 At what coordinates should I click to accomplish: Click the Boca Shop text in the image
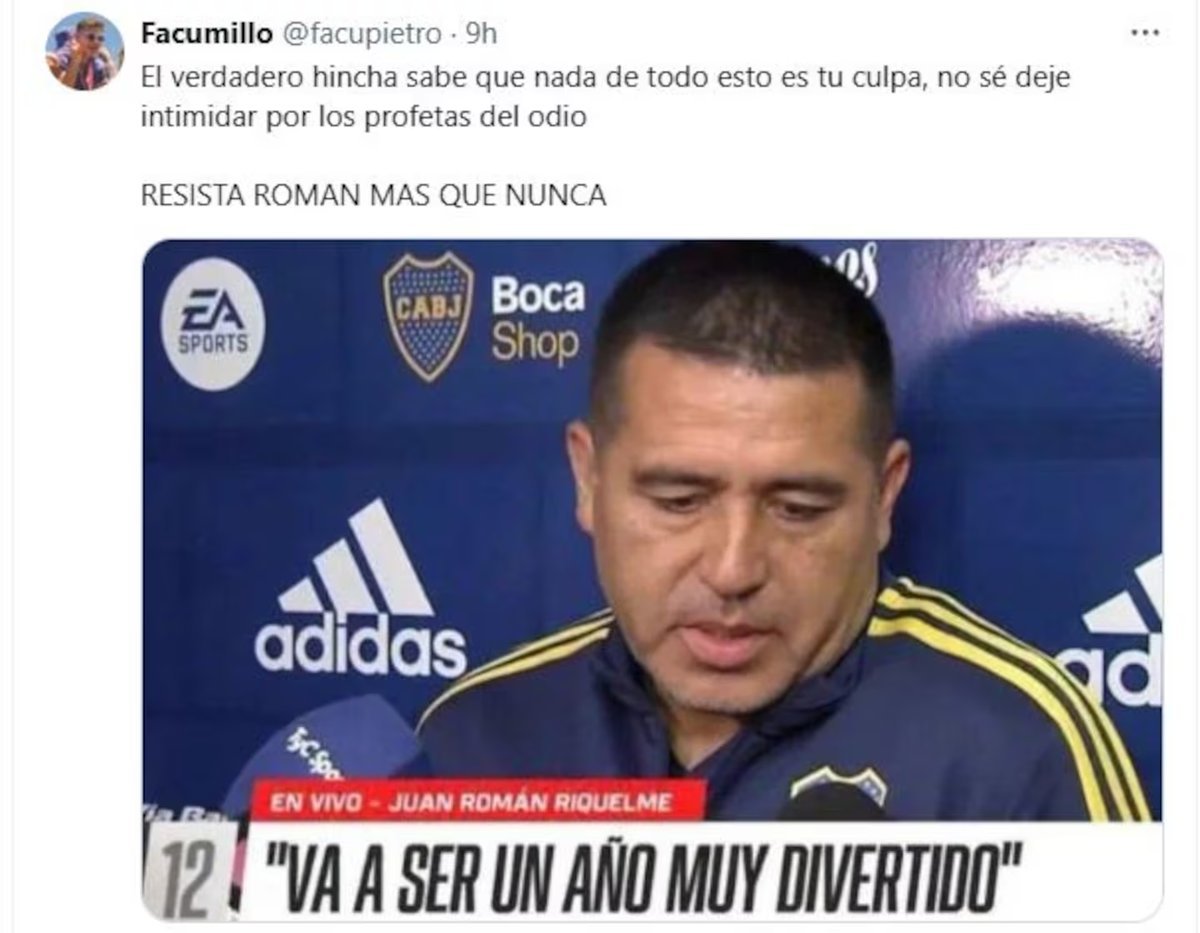[x=538, y=319]
